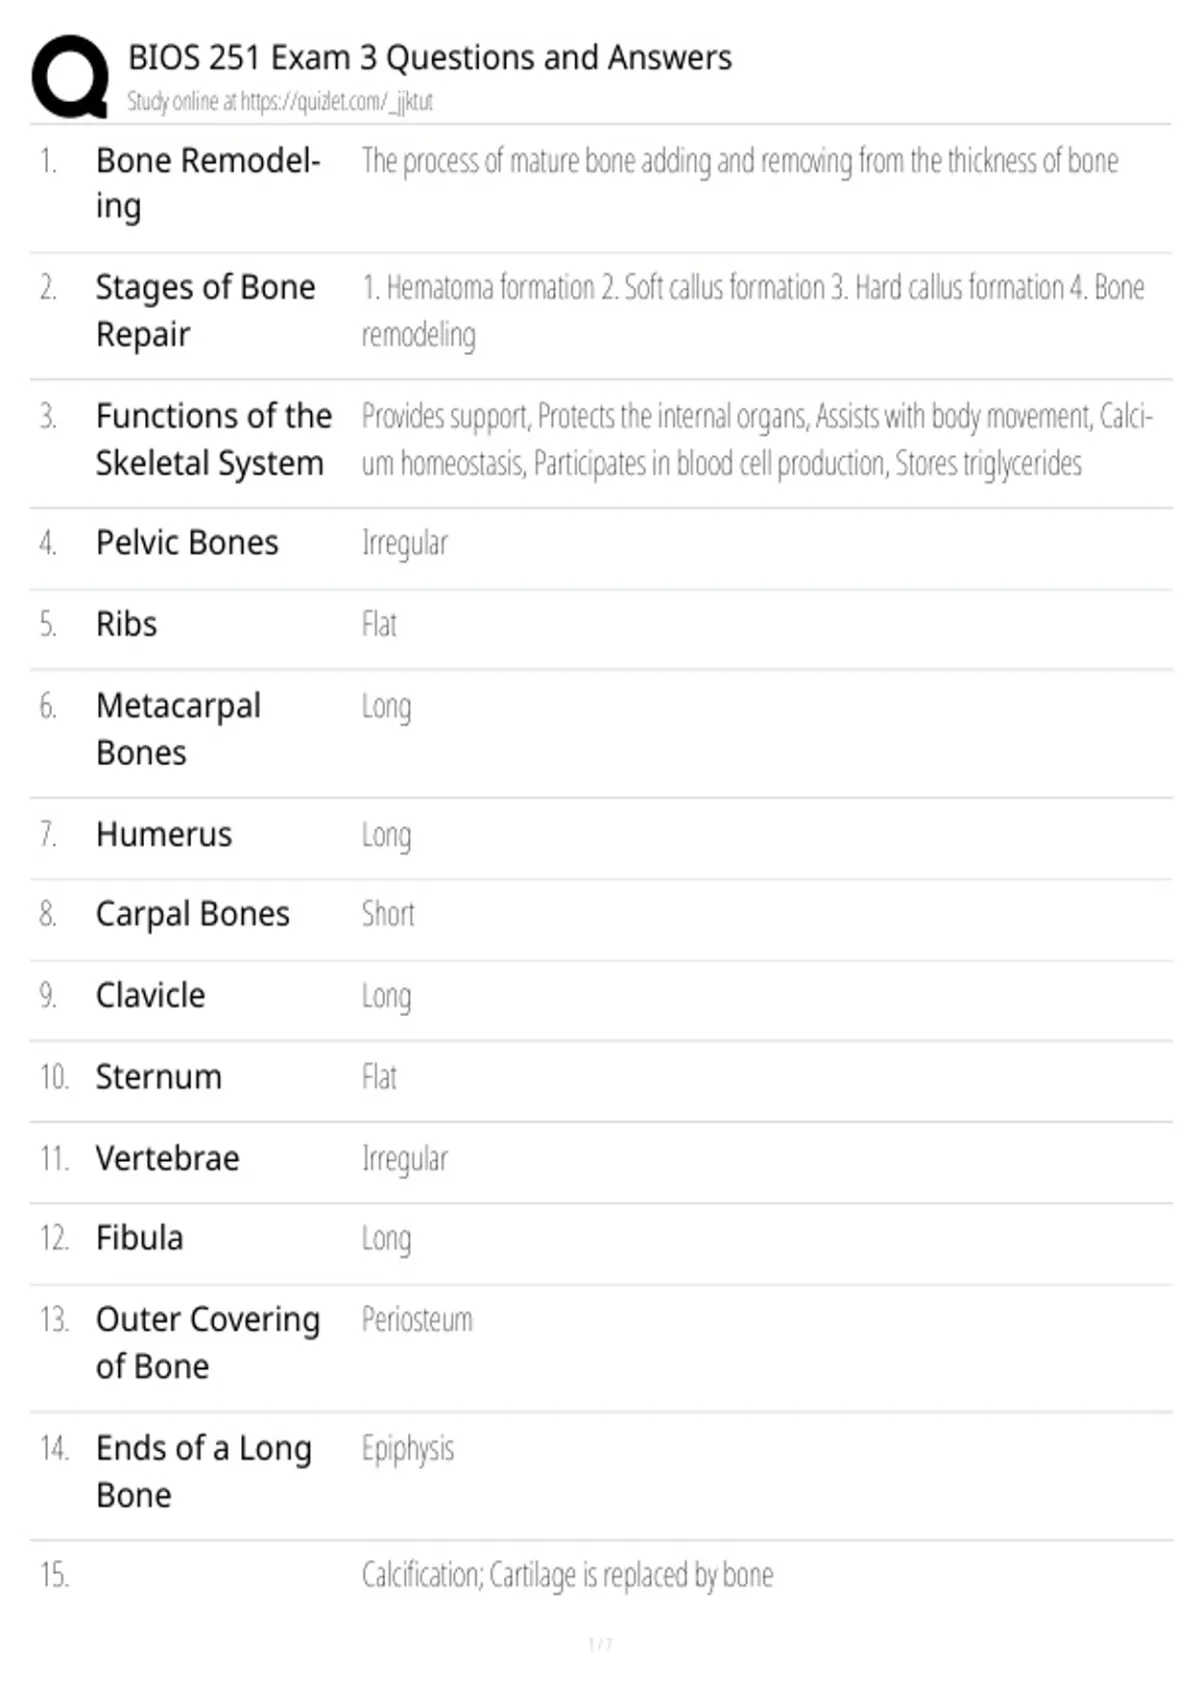
Task: Click the Short definition for Carpal Bones
Action: (388, 914)
